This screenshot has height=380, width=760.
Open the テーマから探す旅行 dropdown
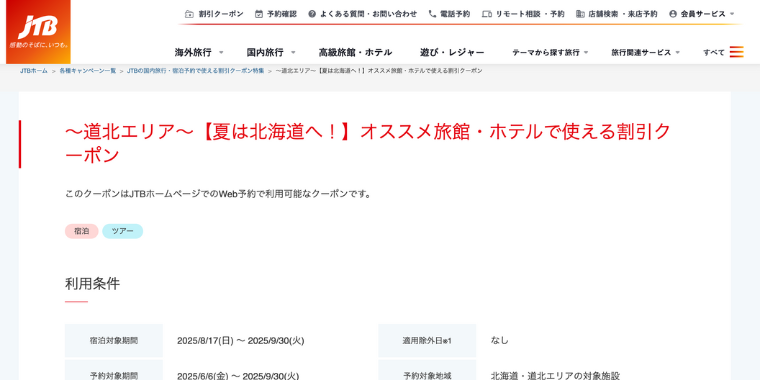[x=550, y=52]
